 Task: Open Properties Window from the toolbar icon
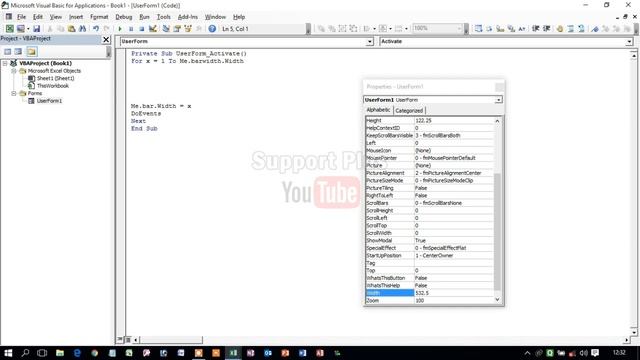click(177, 29)
